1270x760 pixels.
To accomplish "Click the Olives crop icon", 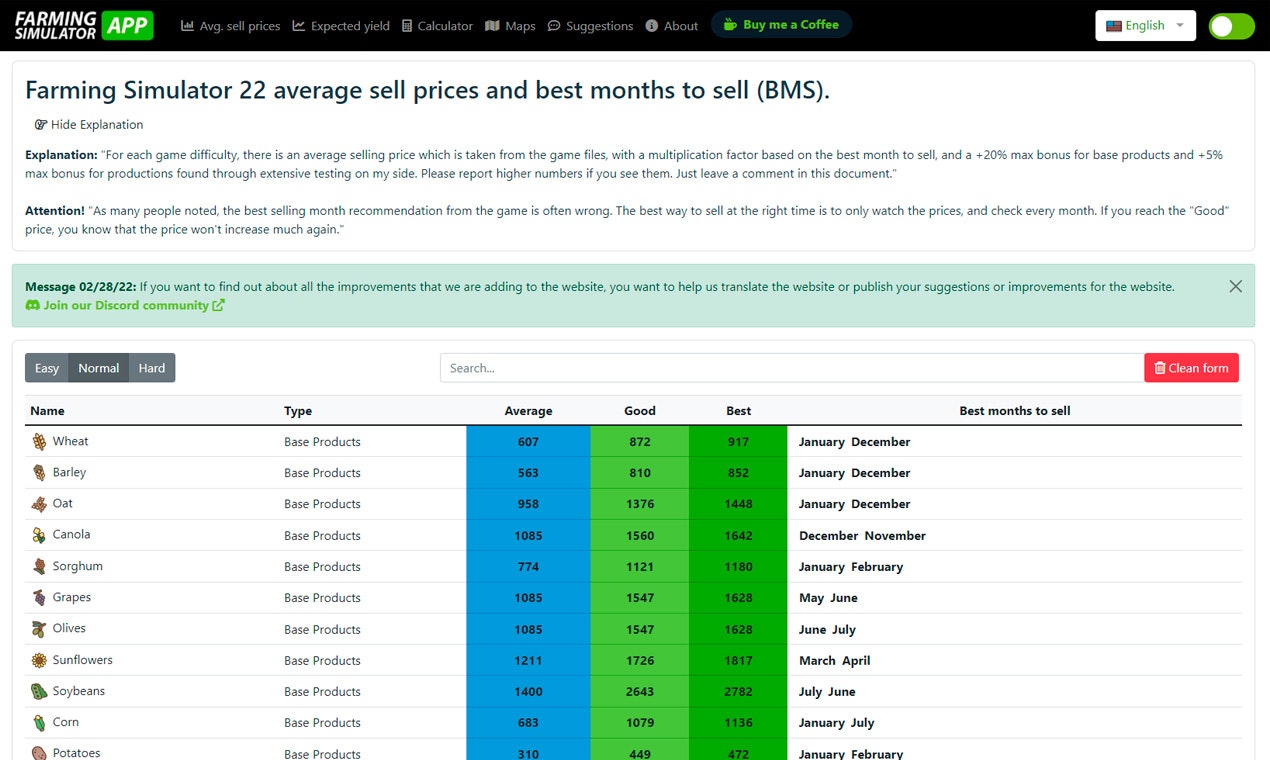I will 39,629.
